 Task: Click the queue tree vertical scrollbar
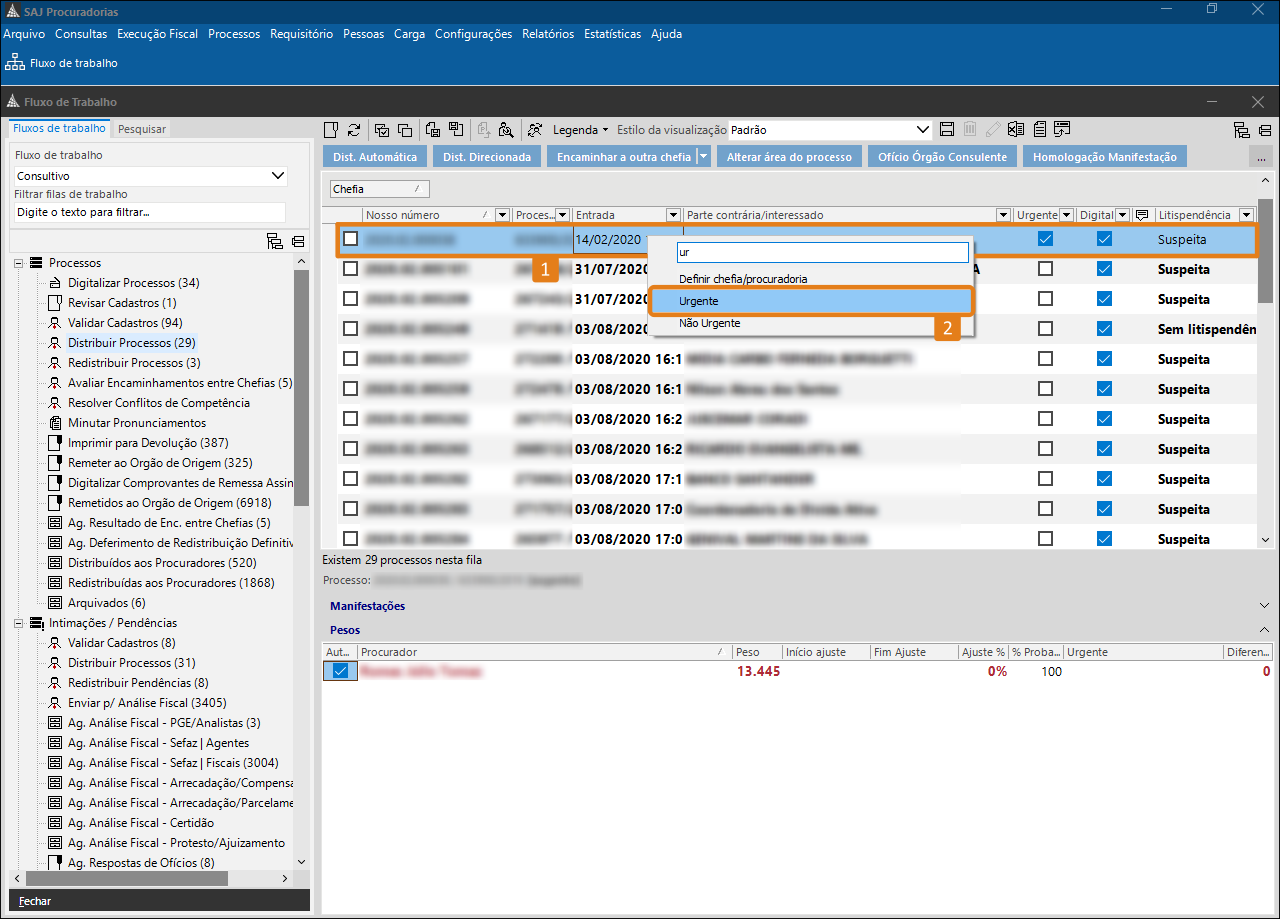coord(302,388)
